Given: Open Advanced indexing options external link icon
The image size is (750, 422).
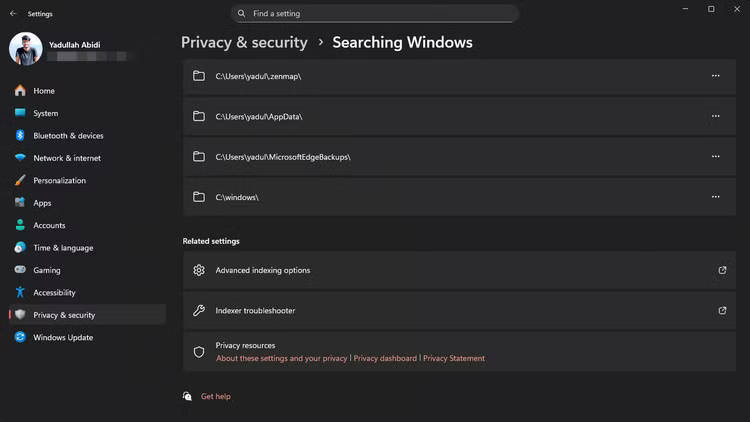Looking at the screenshot, I should click(722, 270).
